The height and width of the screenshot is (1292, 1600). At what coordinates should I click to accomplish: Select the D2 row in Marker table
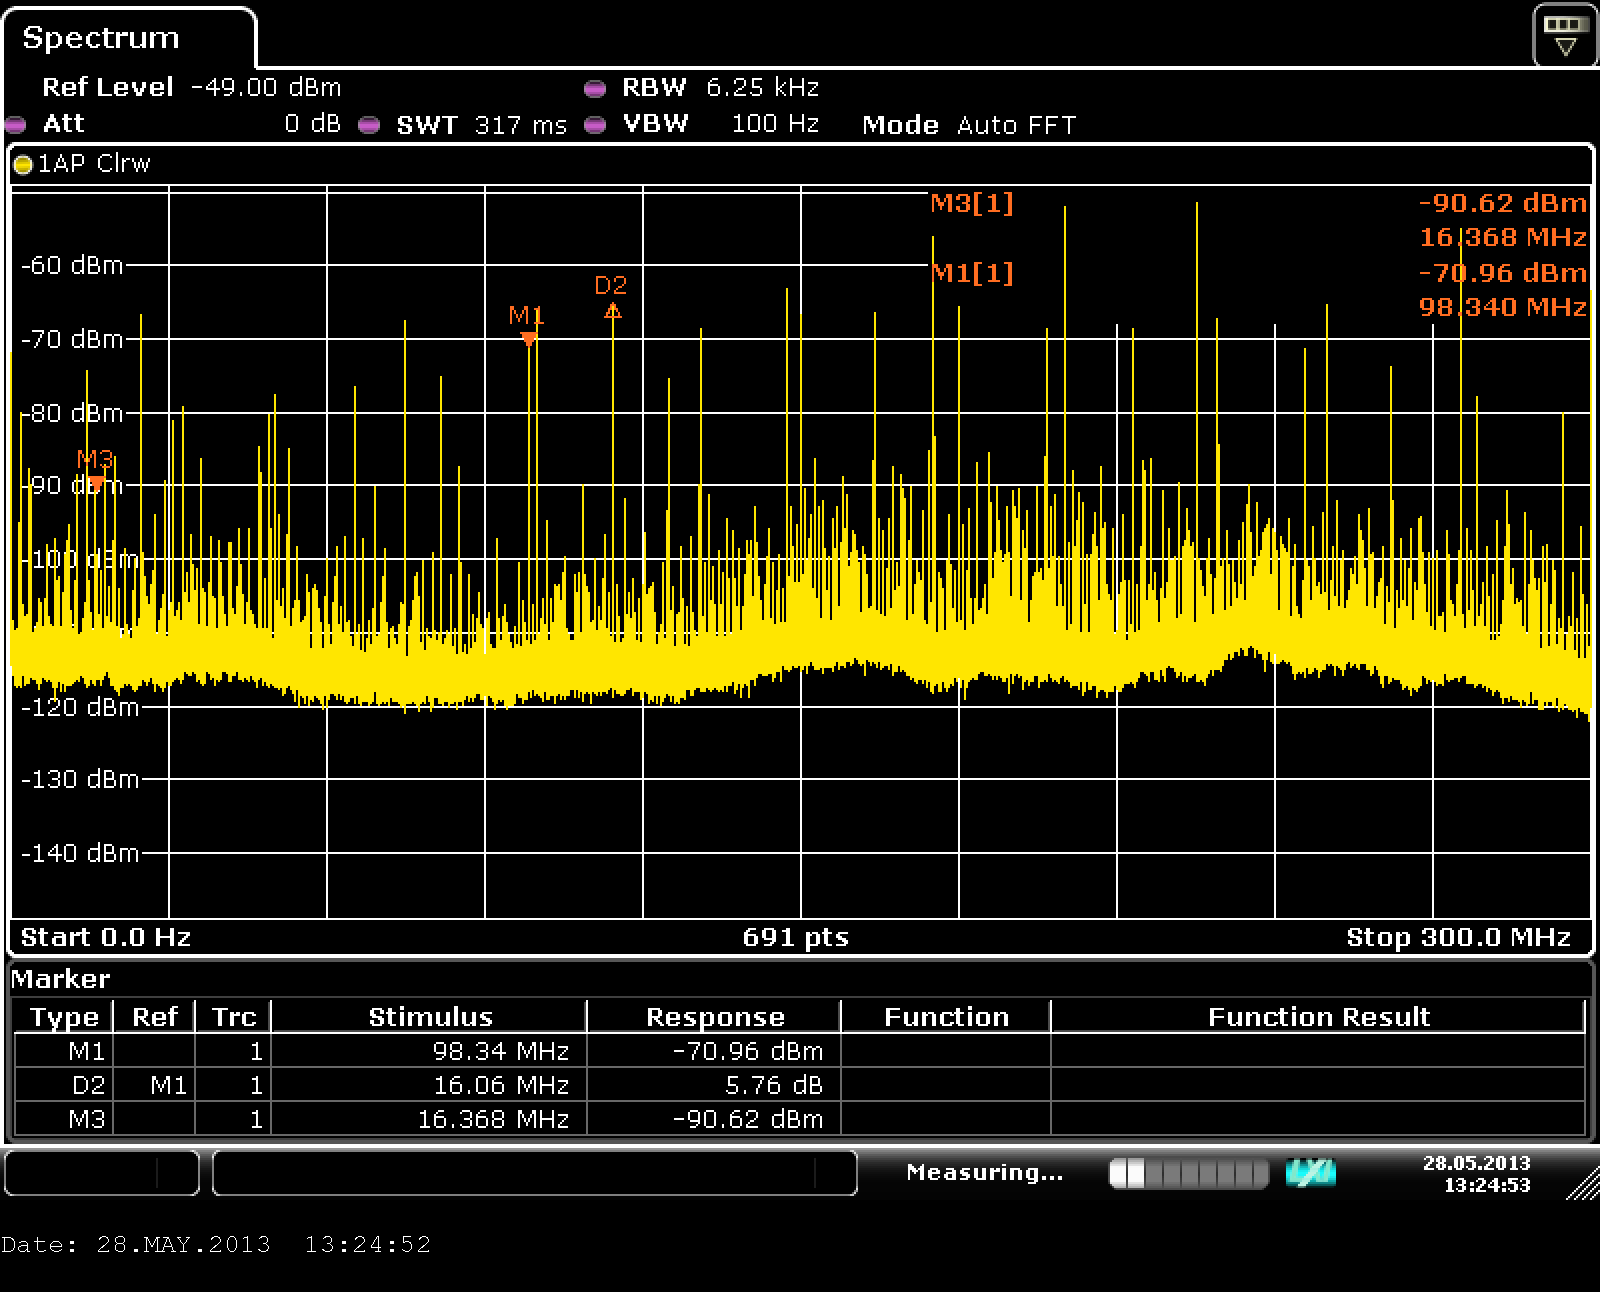tap(800, 1085)
